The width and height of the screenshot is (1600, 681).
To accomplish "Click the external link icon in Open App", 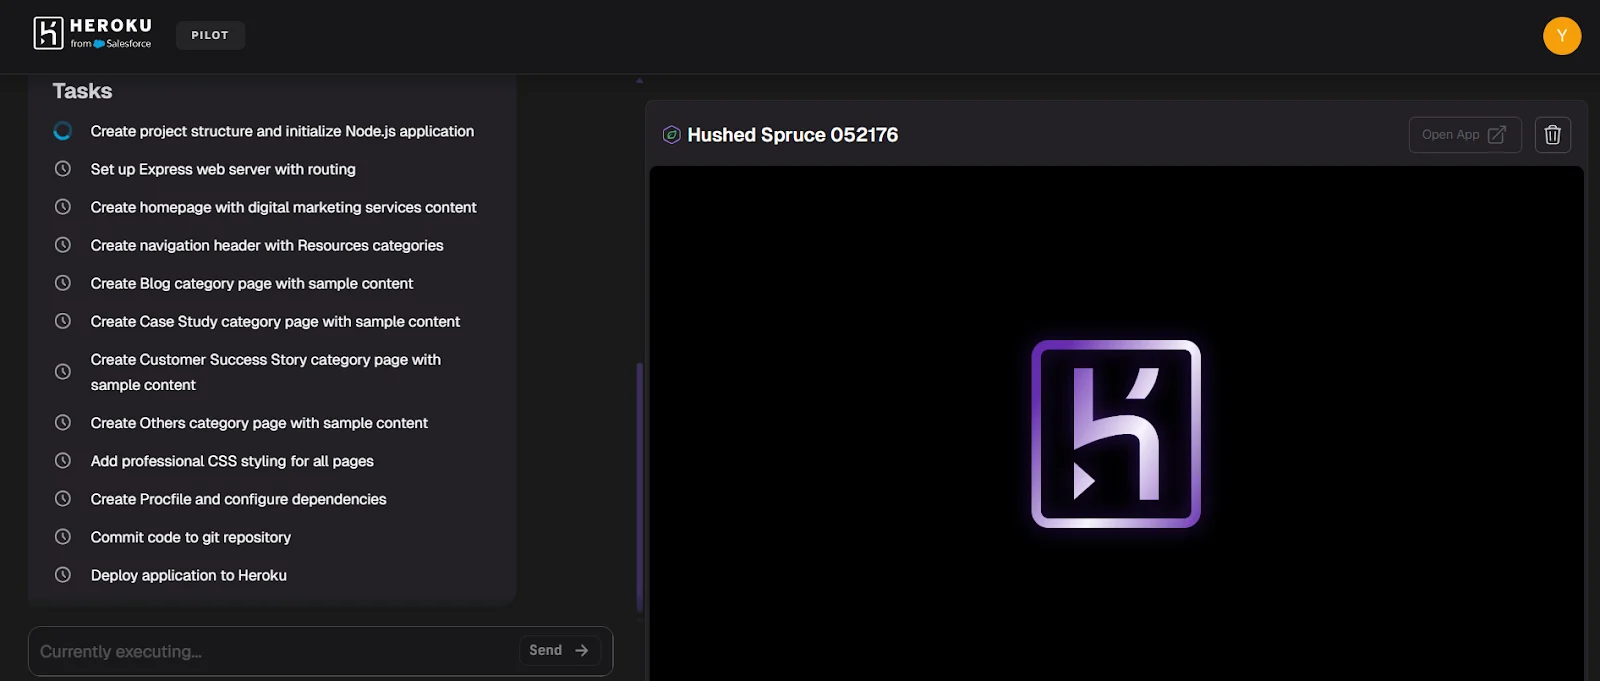I will (1497, 135).
